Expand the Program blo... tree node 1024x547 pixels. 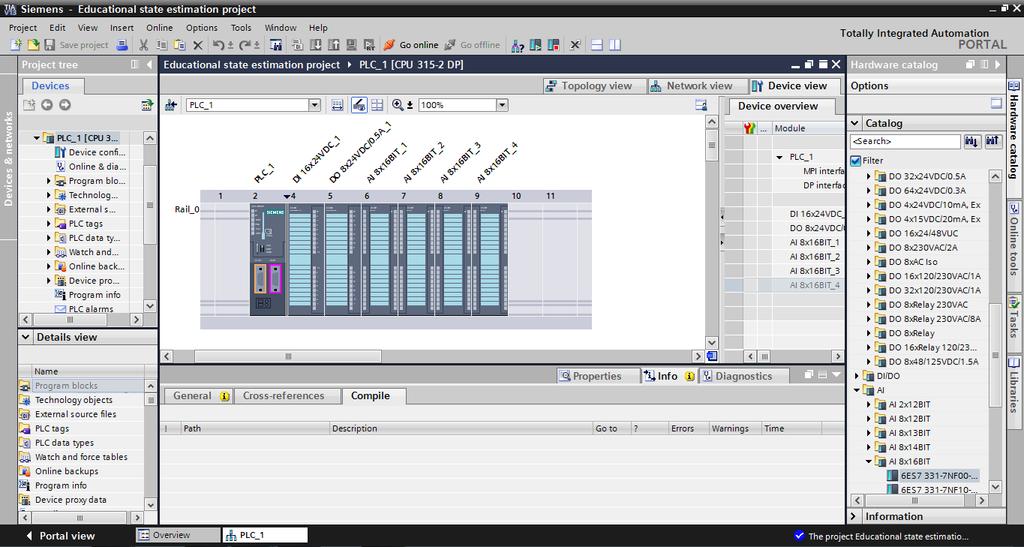click(x=48, y=181)
